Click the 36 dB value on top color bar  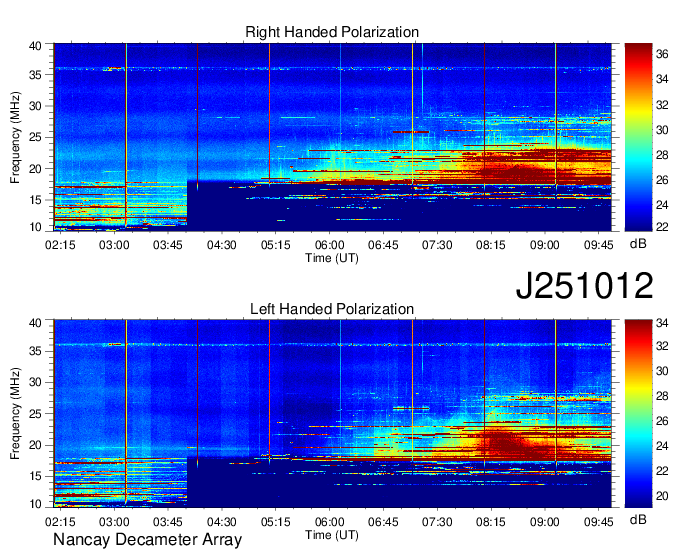click(x=663, y=55)
